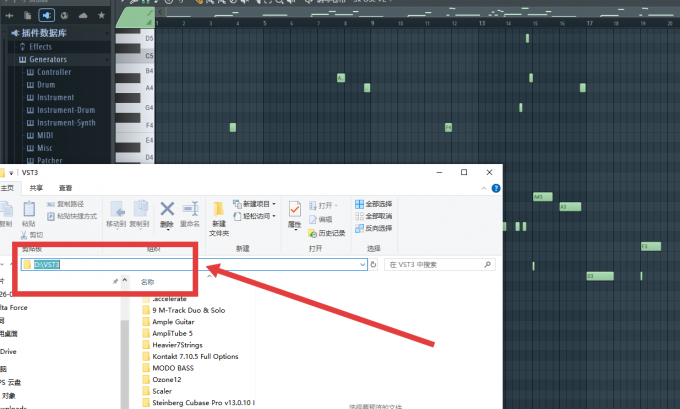Click the blue help question mark icon
This screenshot has height=409, width=680.
[x=496, y=188]
